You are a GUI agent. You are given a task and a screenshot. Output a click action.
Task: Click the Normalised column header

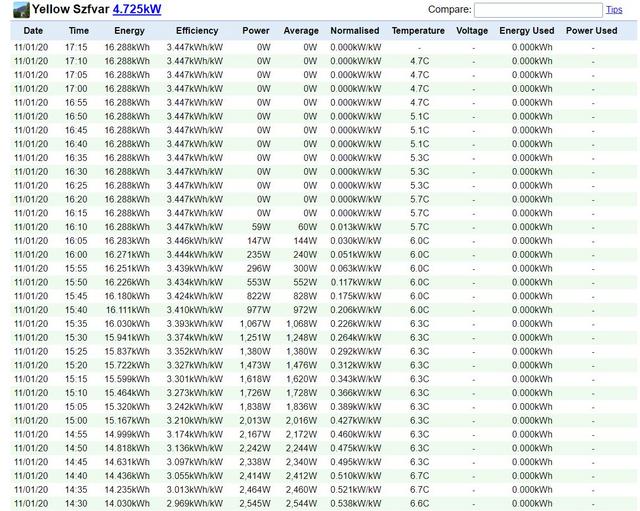tap(355, 31)
